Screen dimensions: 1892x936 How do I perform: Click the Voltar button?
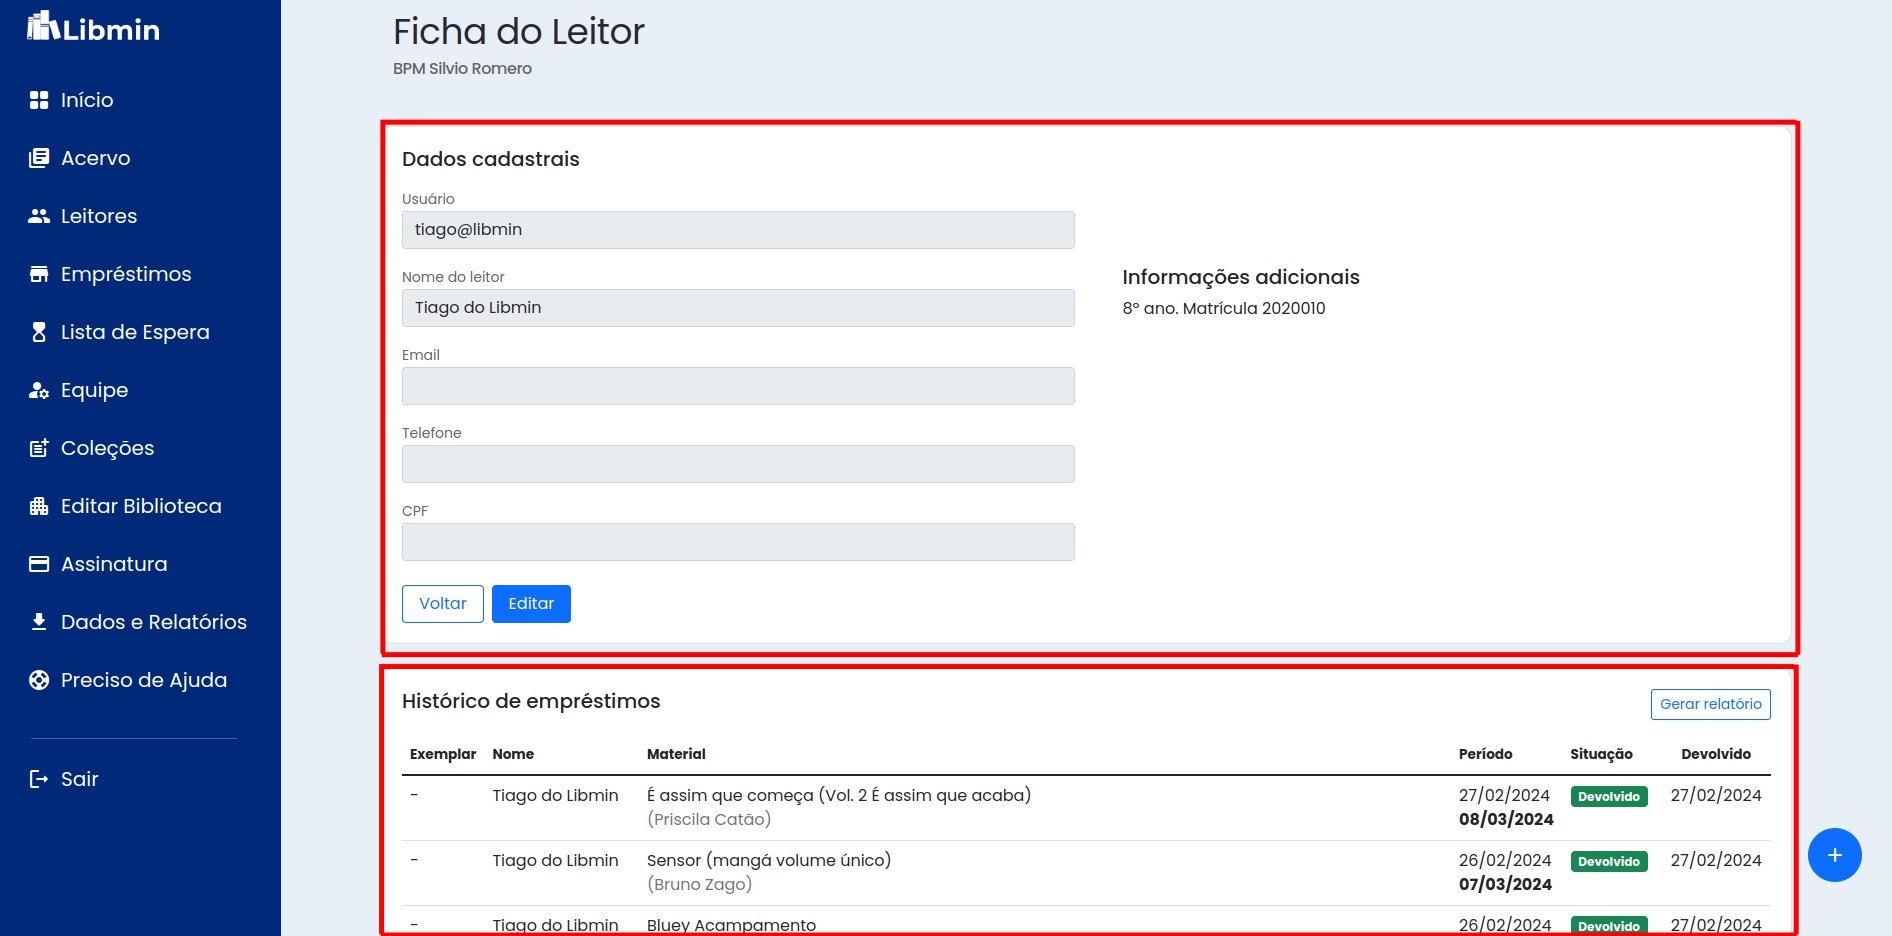pos(442,604)
